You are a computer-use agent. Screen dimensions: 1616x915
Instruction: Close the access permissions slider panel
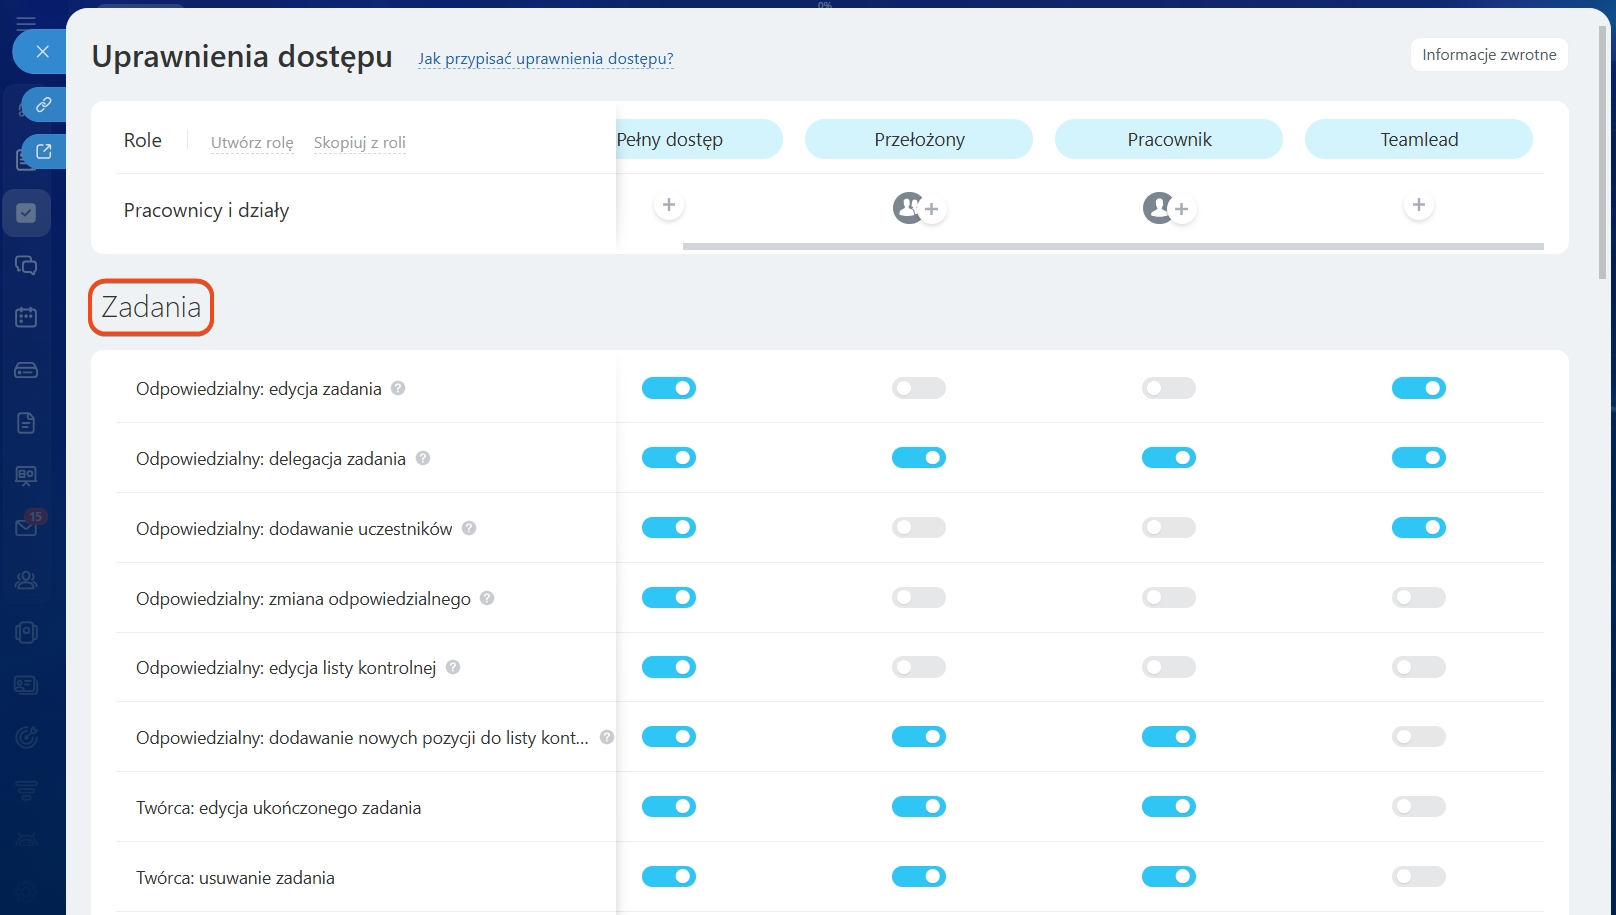42,51
